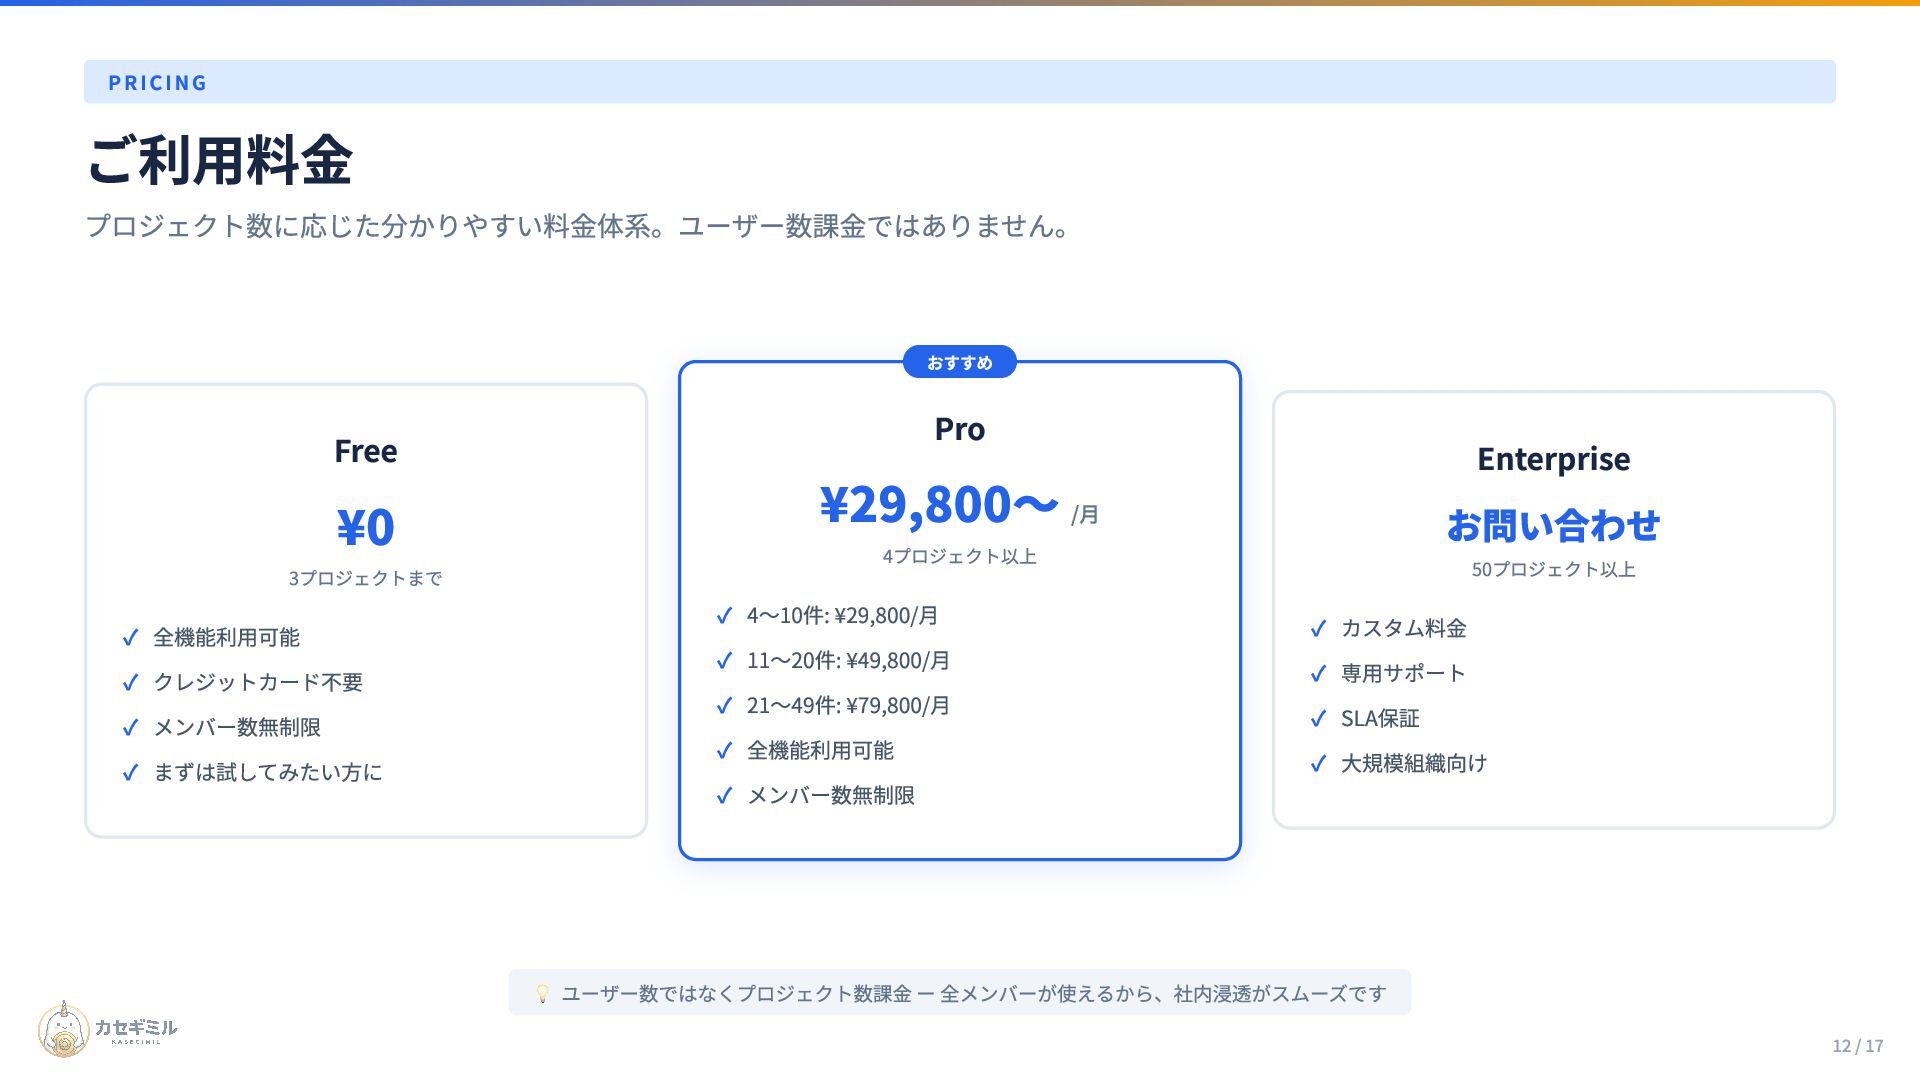Click the ¥29,800〜 Pro price
Viewport: 1920px width, 1080px height.
click(x=938, y=504)
